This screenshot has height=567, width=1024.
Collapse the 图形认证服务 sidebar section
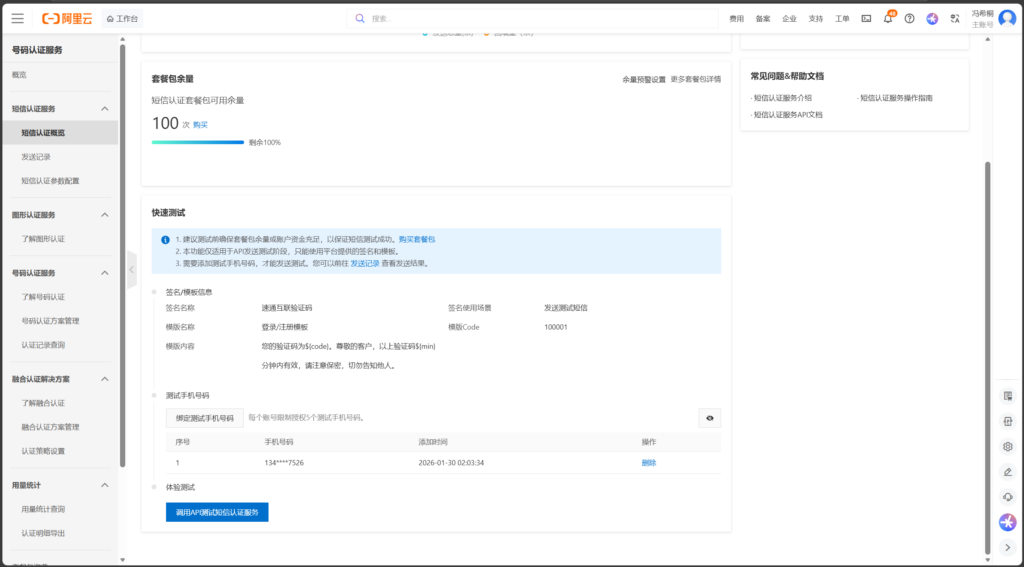[x=105, y=215]
